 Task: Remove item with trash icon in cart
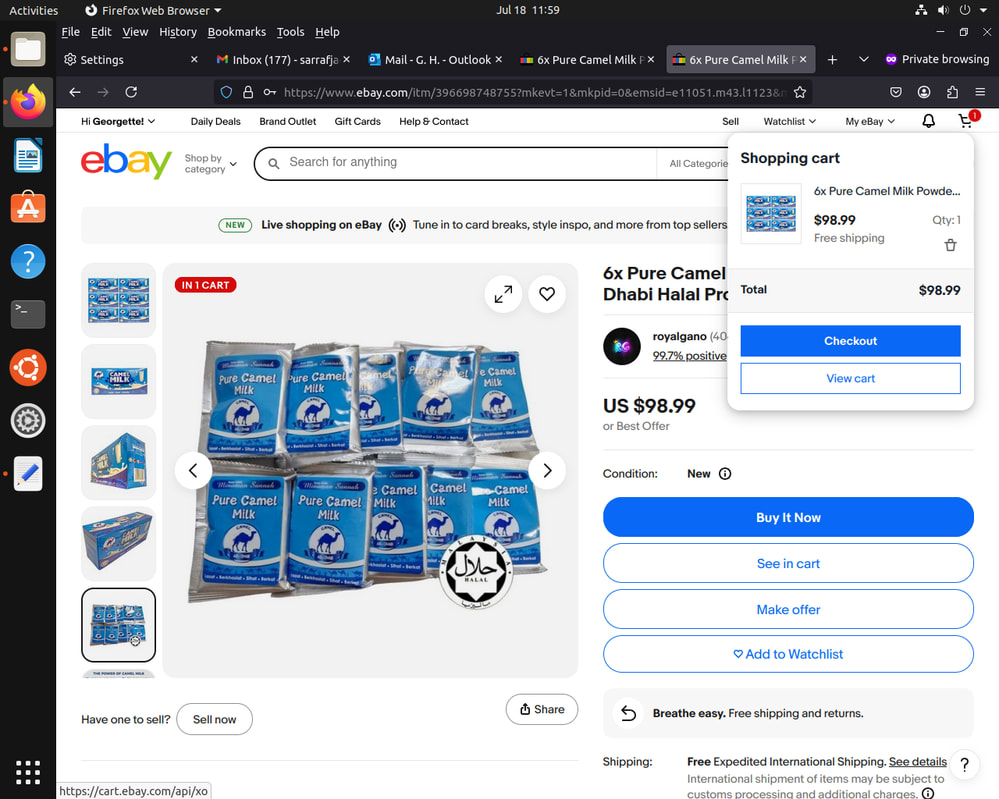[x=951, y=245]
